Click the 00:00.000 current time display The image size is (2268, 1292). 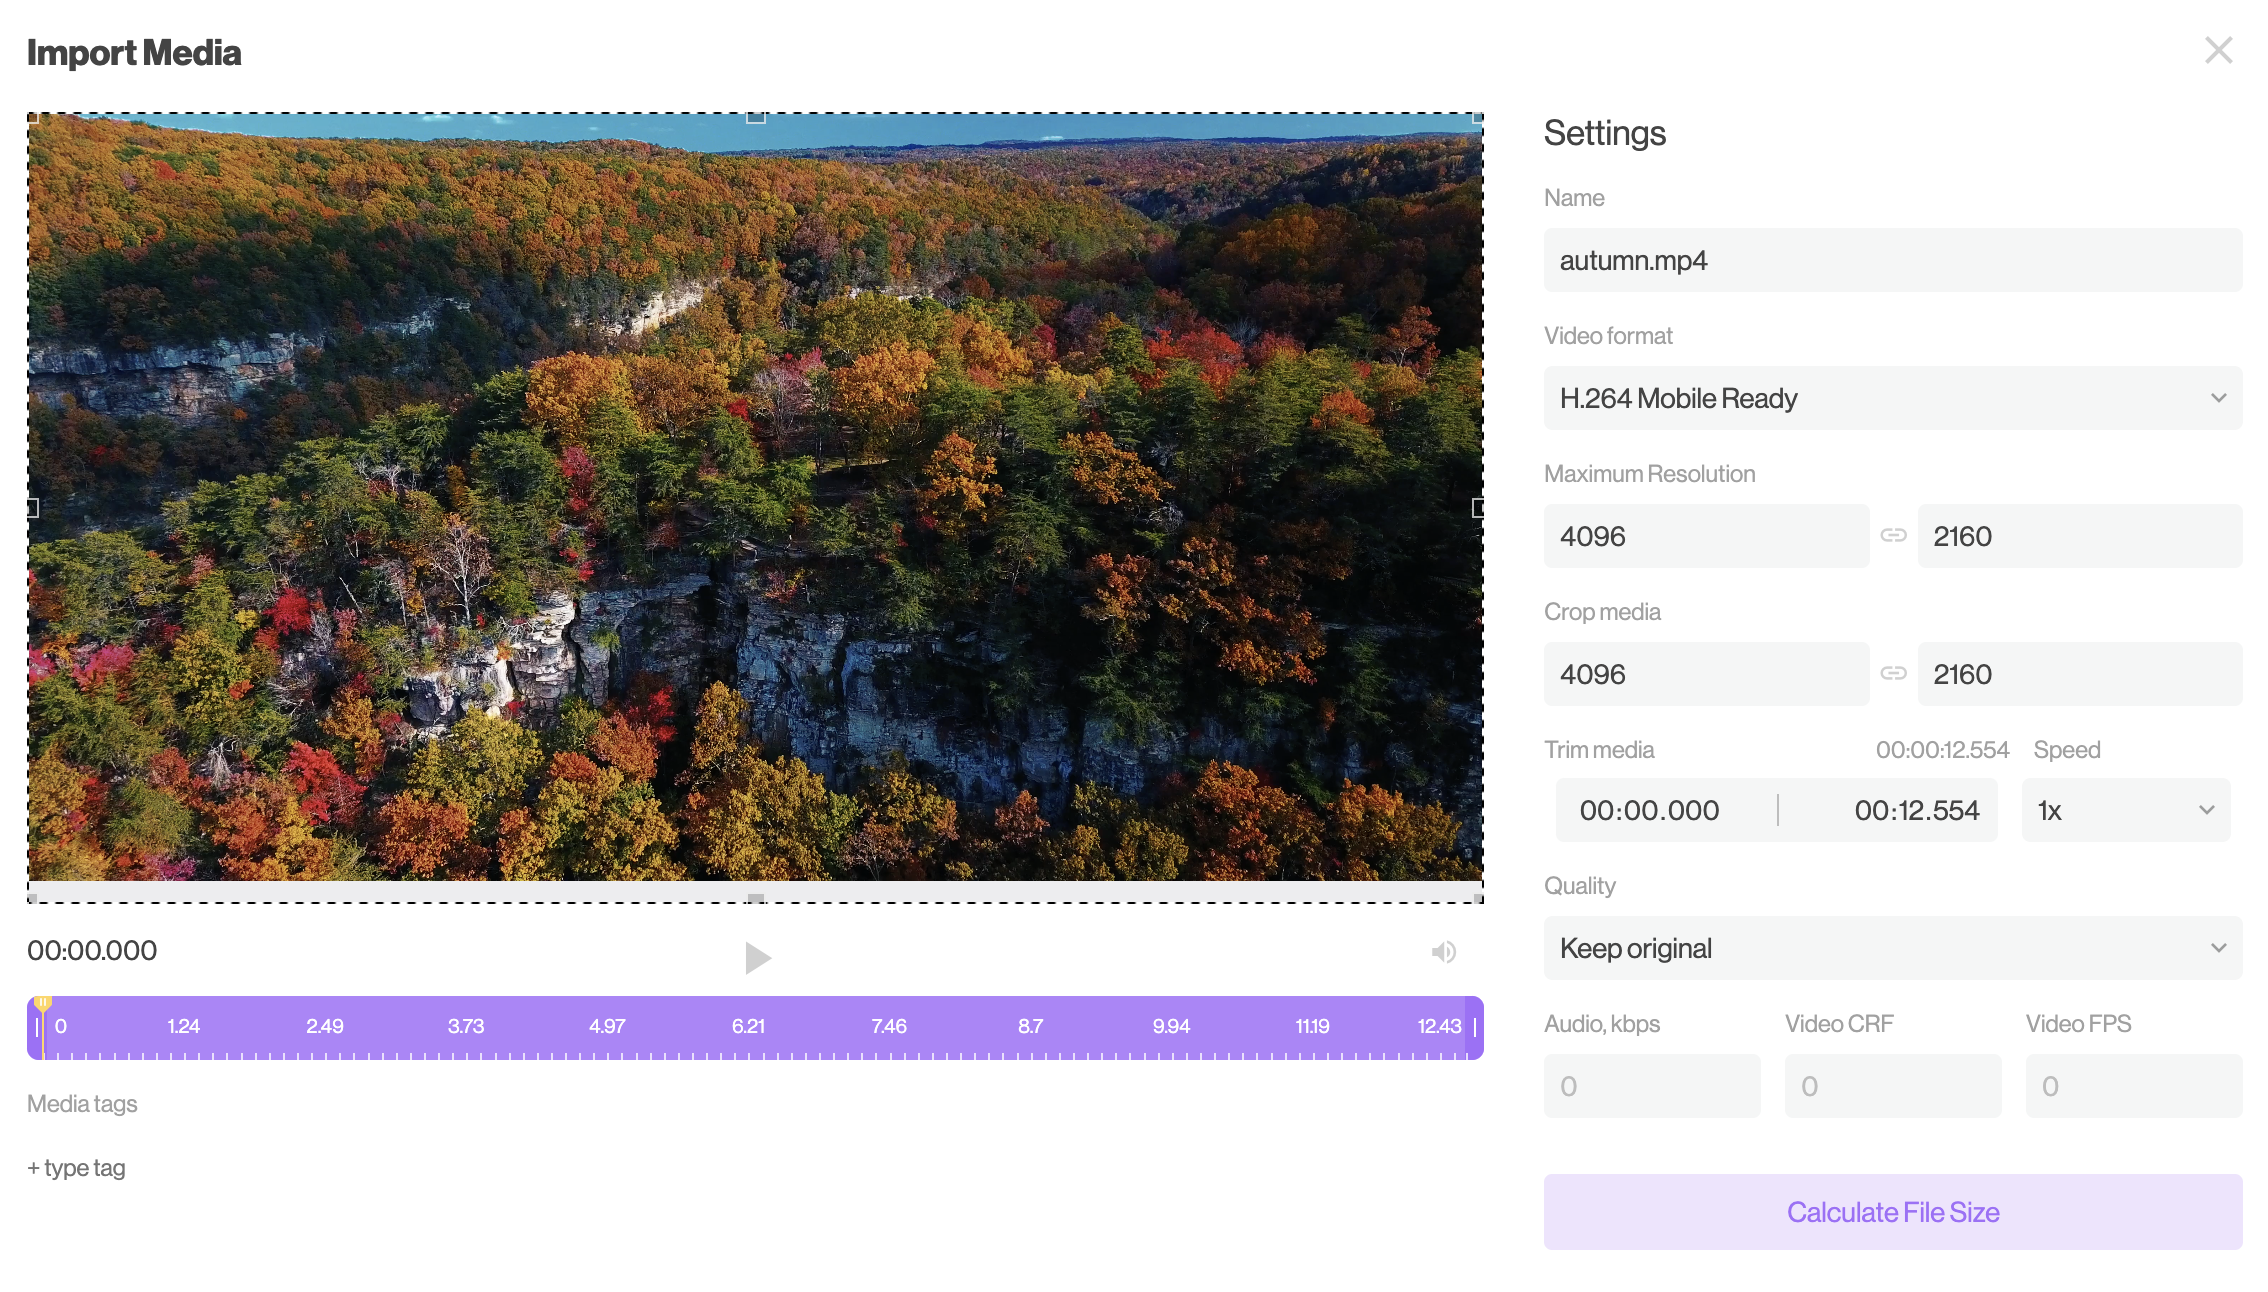pyautogui.click(x=92, y=951)
